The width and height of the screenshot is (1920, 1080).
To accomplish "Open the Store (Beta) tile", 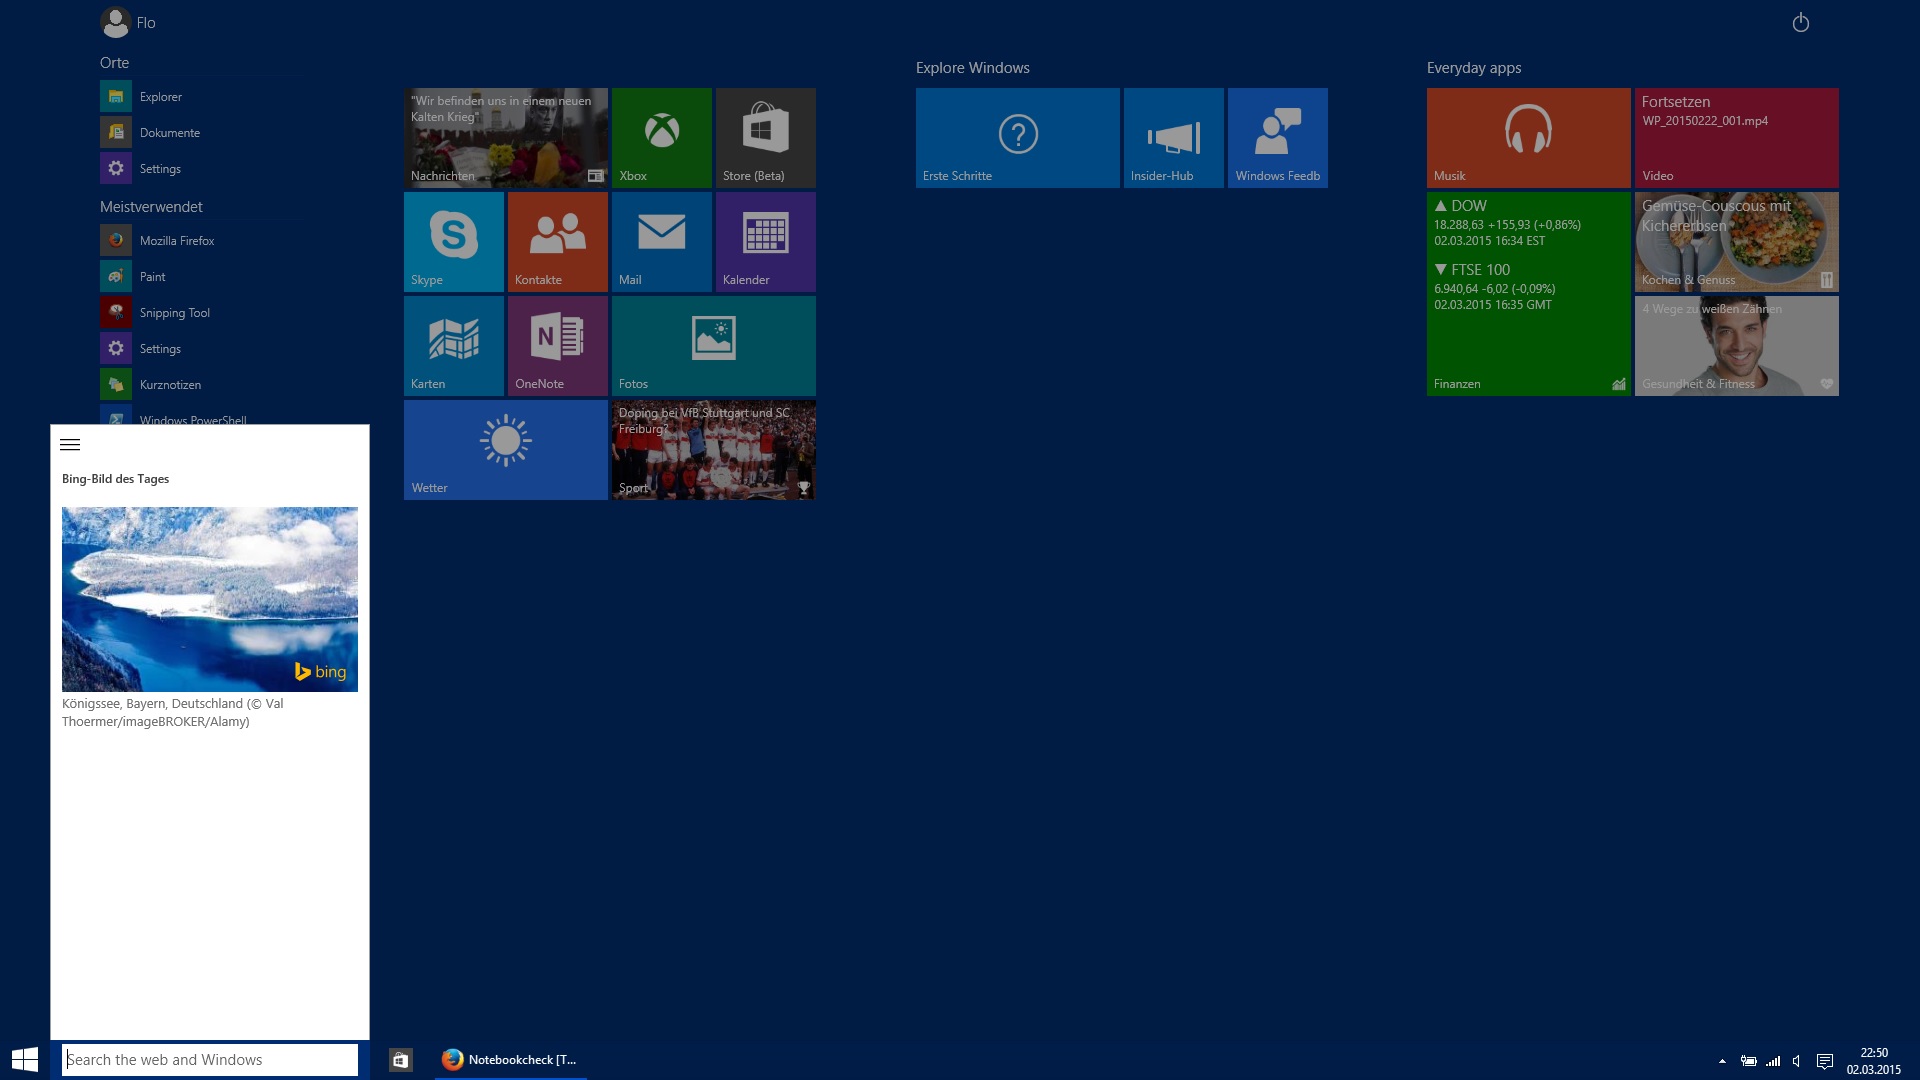I will coord(766,138).
